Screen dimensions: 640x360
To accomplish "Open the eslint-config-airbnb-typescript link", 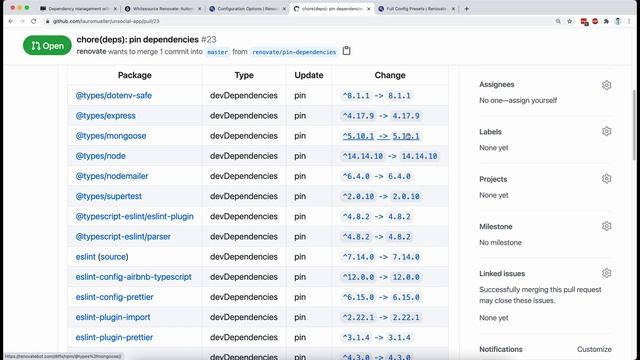I will [x=133, y=277].
